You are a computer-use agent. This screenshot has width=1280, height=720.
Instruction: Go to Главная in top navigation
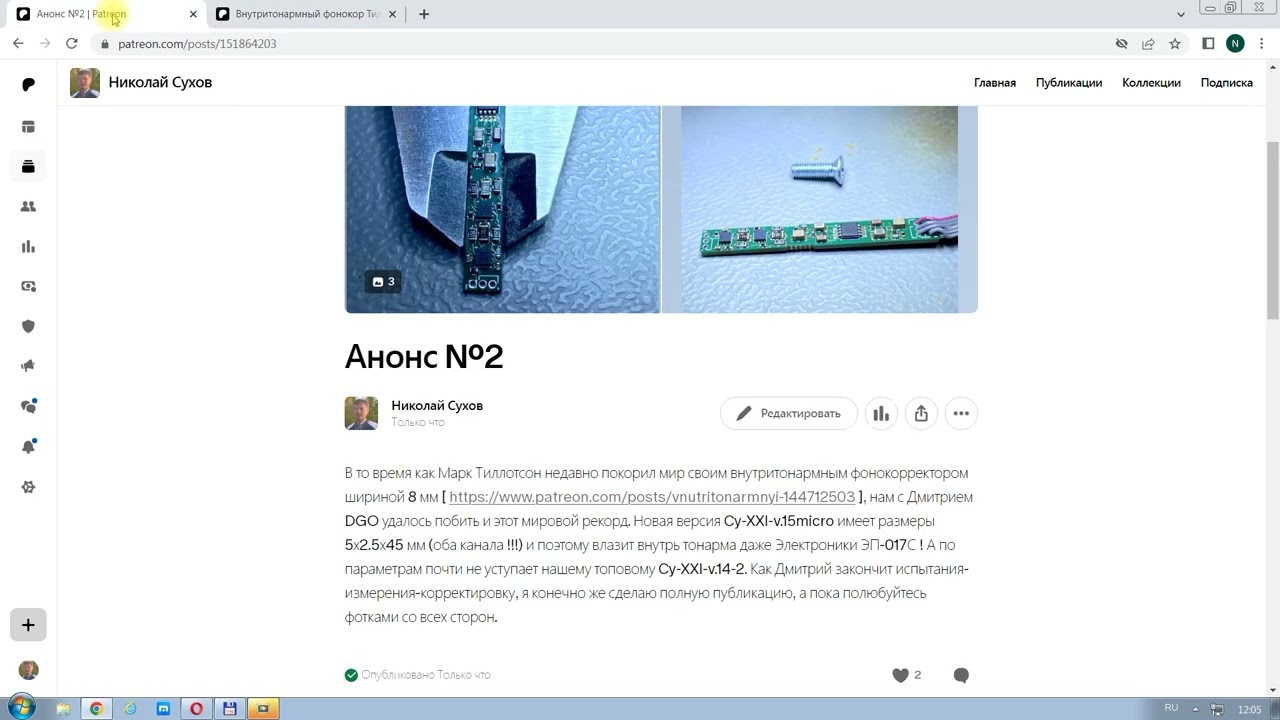pyautogui.click(x=995, y=83)
